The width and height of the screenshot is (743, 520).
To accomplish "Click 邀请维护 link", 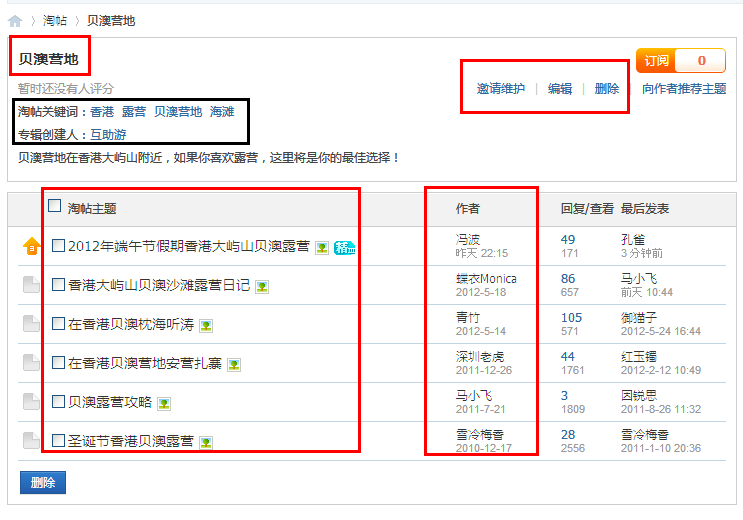I will pyautogui.click(x=501, y=89).
